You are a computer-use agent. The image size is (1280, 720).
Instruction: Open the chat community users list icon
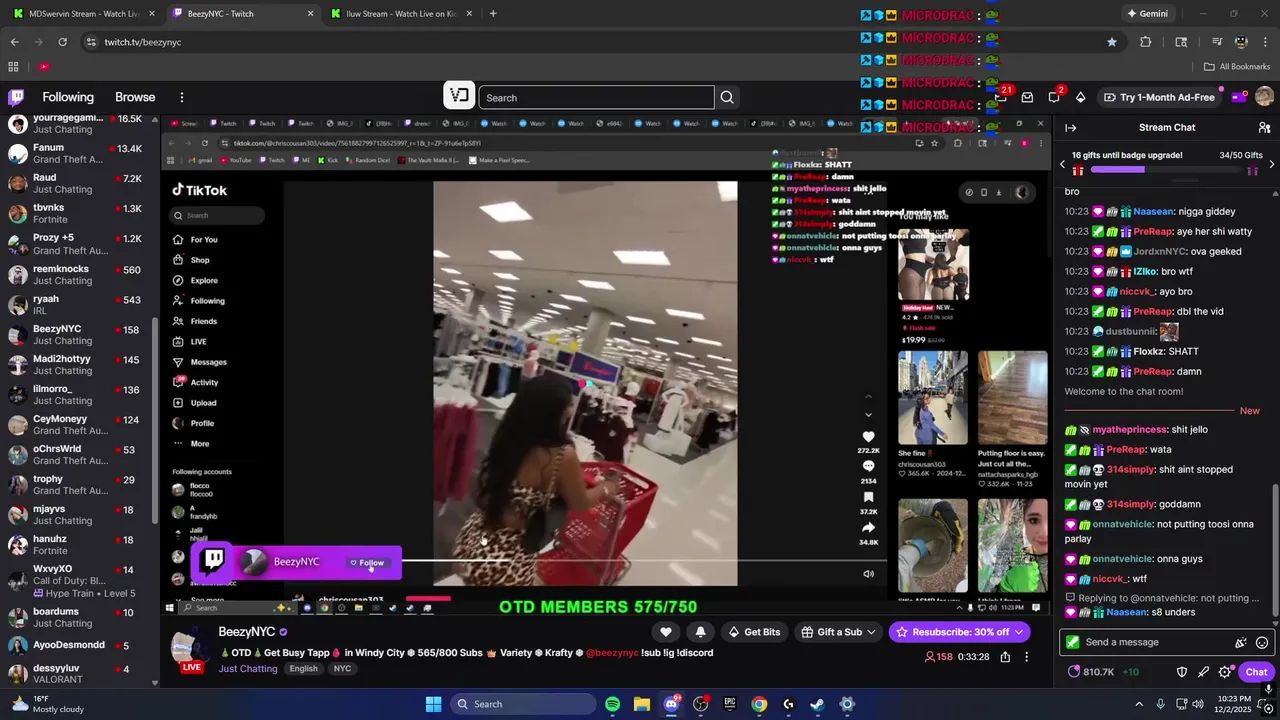(1264, 127)
